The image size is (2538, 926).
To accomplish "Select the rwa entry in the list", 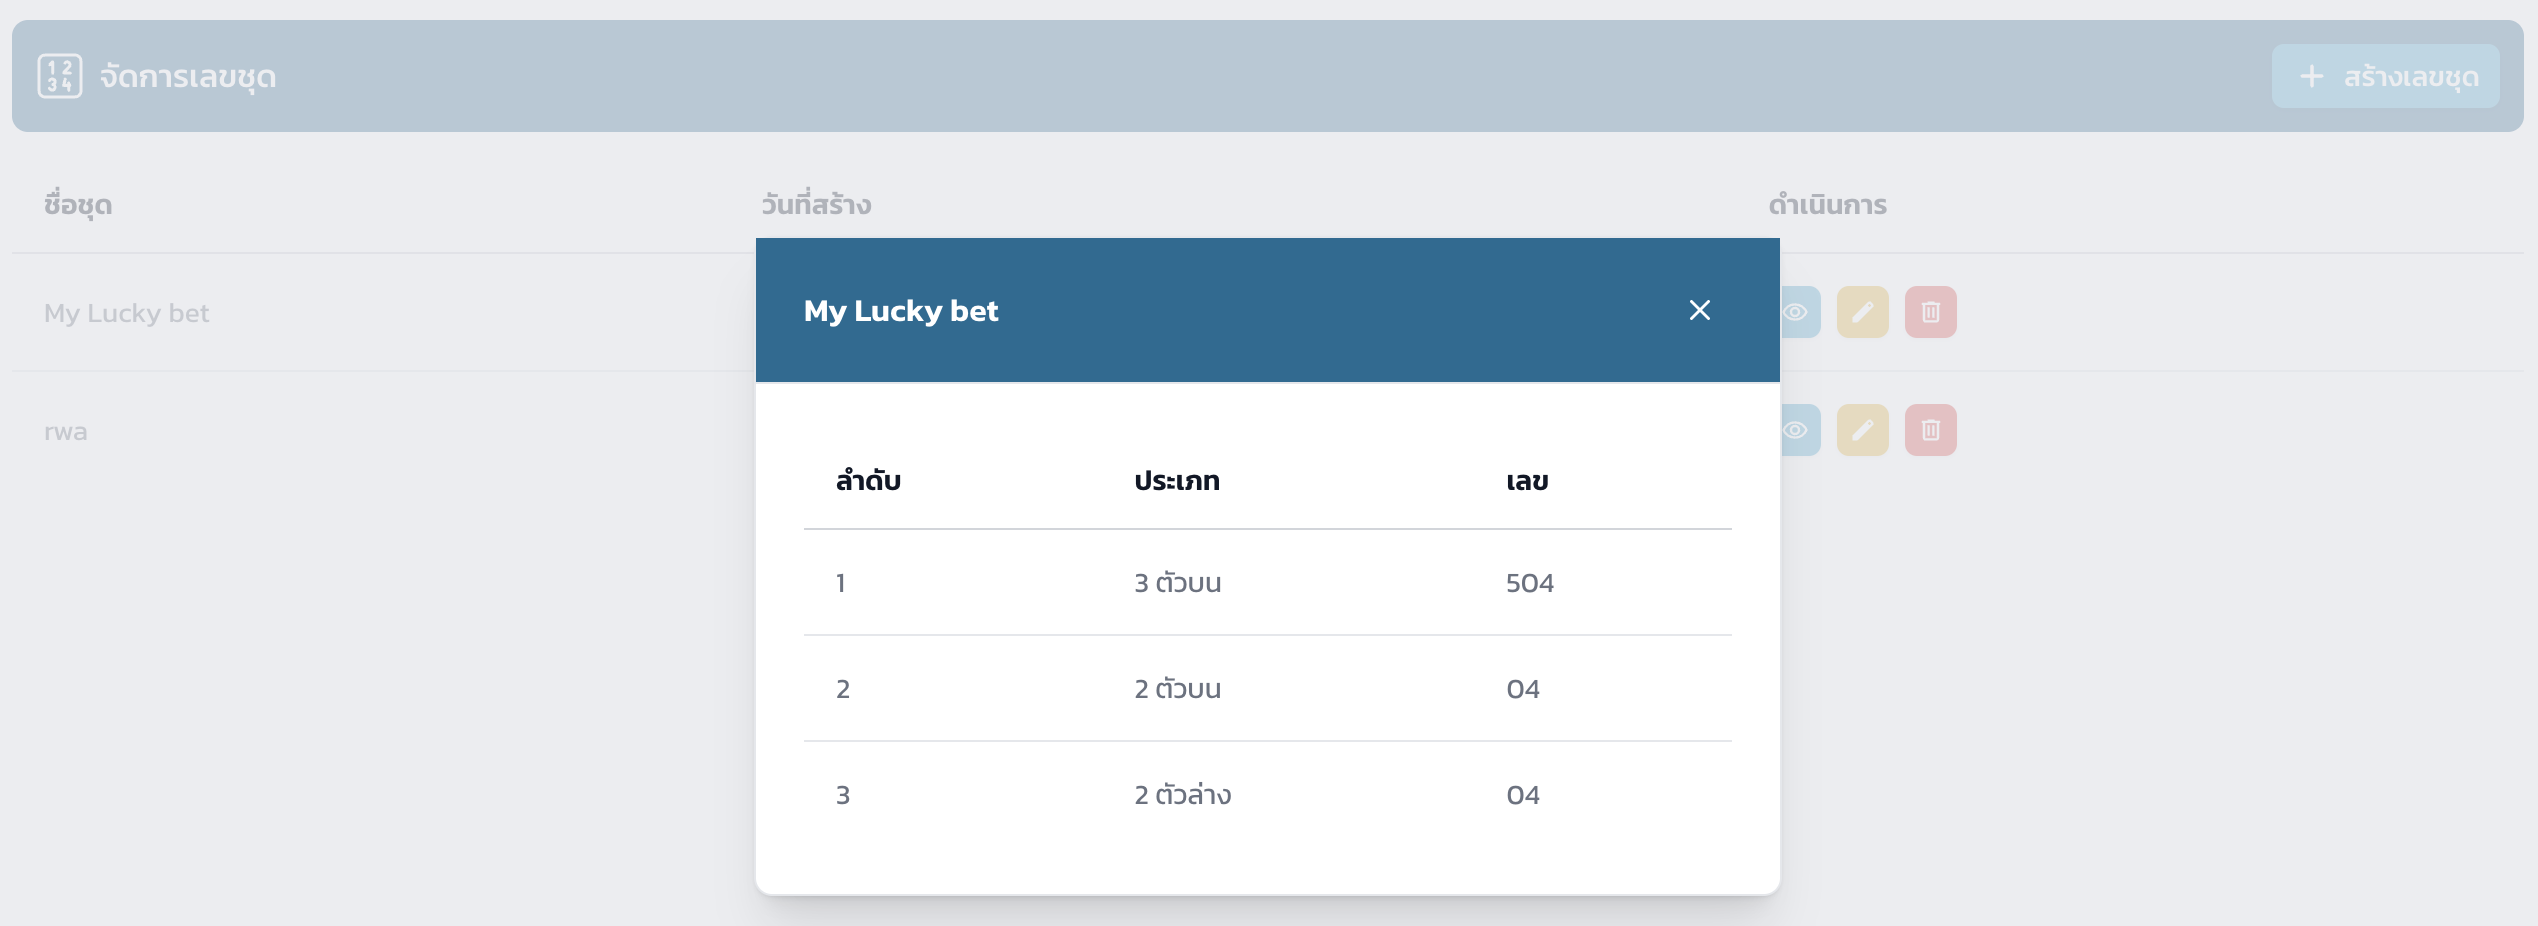I will pos(66,432).
